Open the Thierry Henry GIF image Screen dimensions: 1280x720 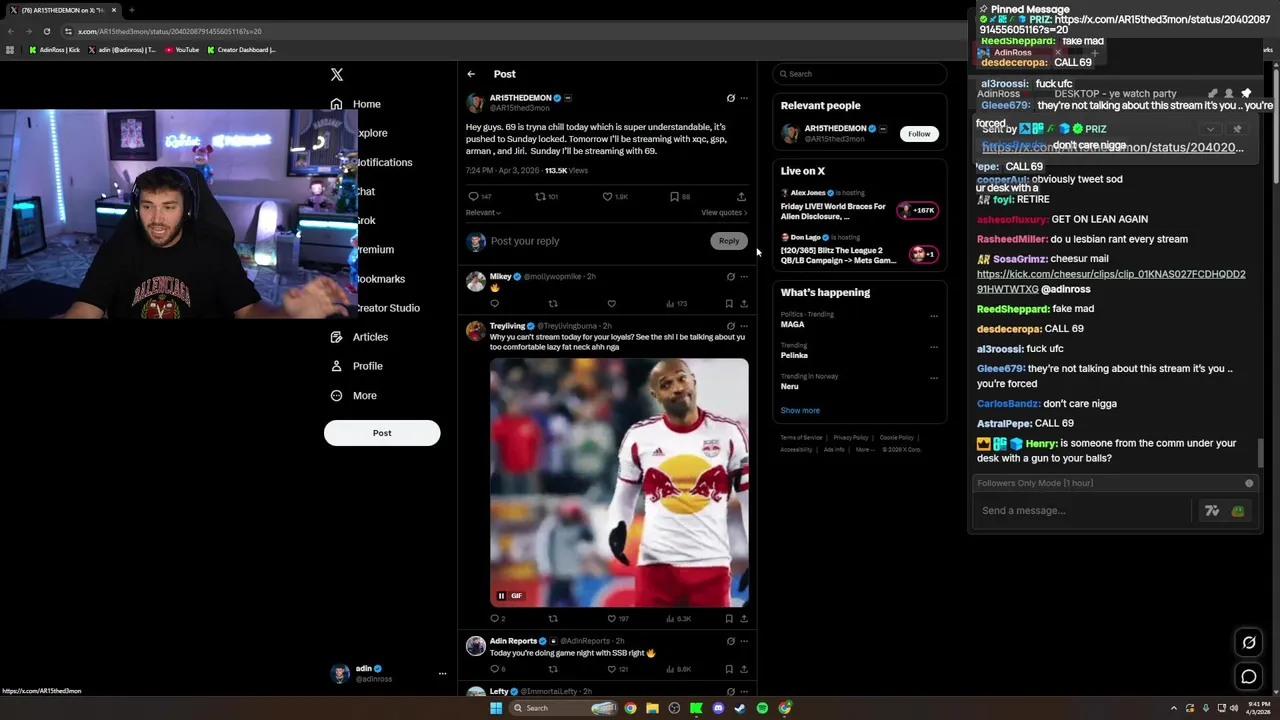619,483
